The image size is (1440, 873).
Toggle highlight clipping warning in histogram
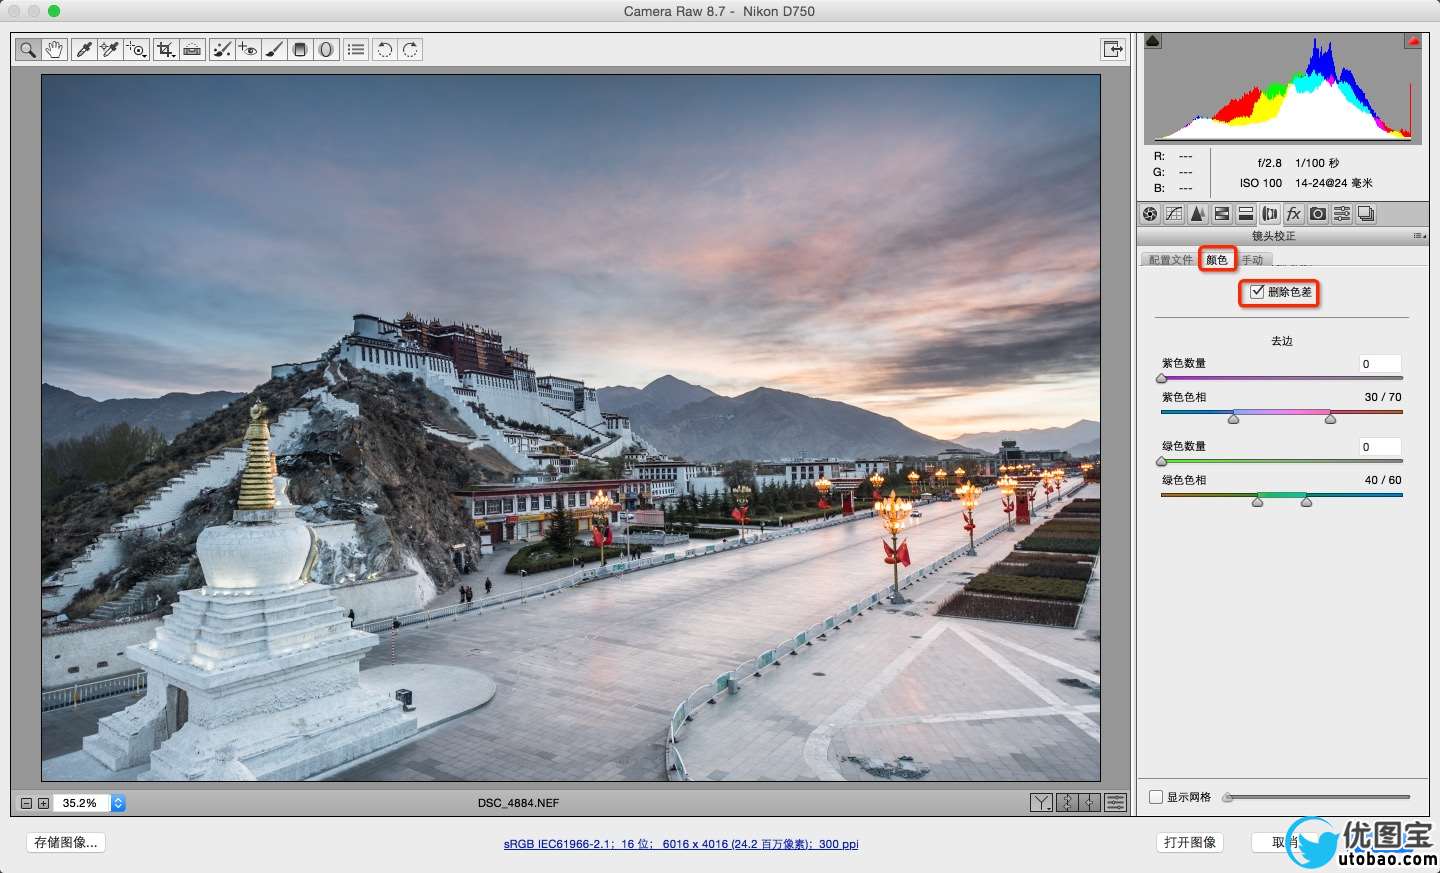tap(1413, 41)
